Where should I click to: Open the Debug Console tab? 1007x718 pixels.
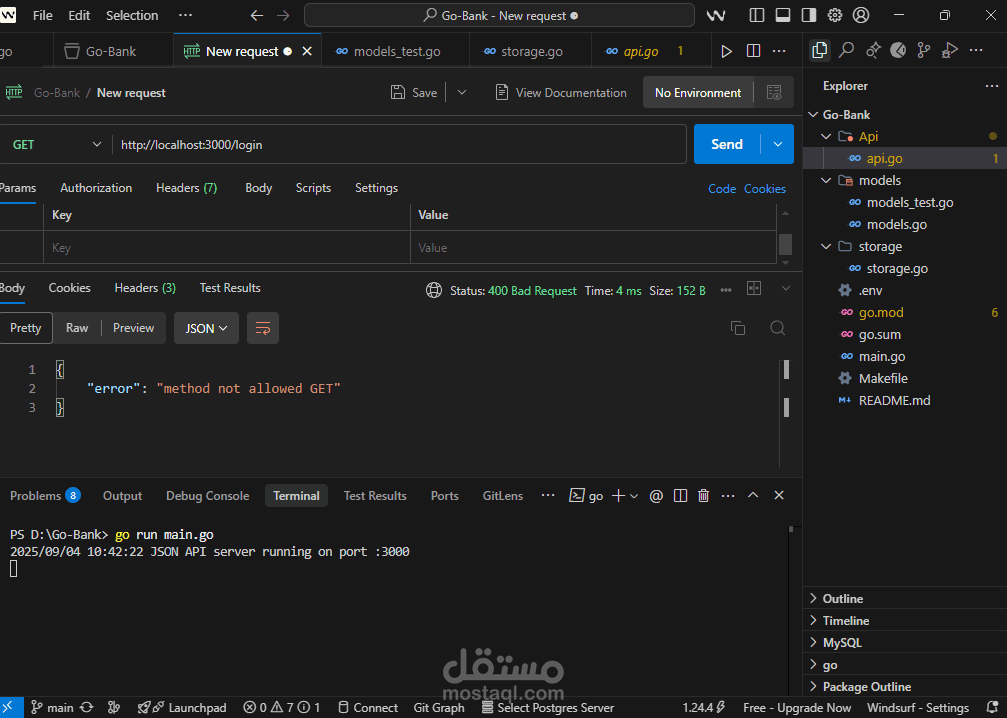tap(207, 496)
